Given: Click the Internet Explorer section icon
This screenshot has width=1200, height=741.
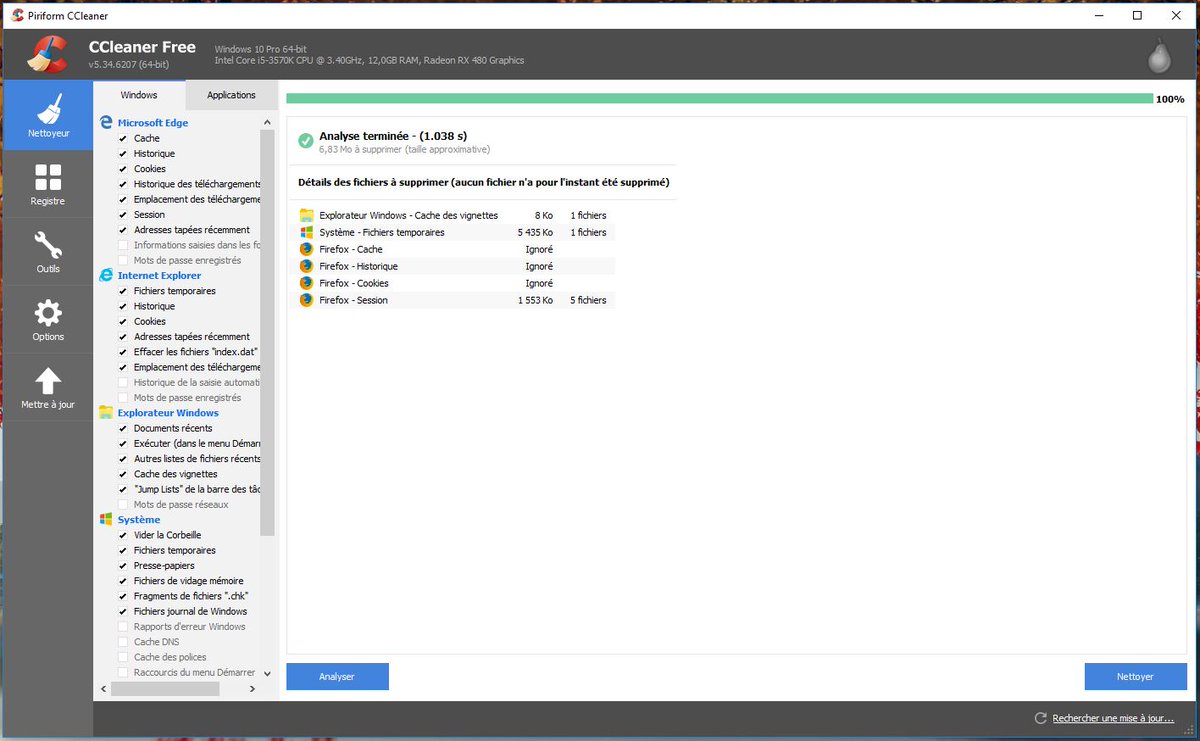Looking at the screenshot, I should 105,275.
